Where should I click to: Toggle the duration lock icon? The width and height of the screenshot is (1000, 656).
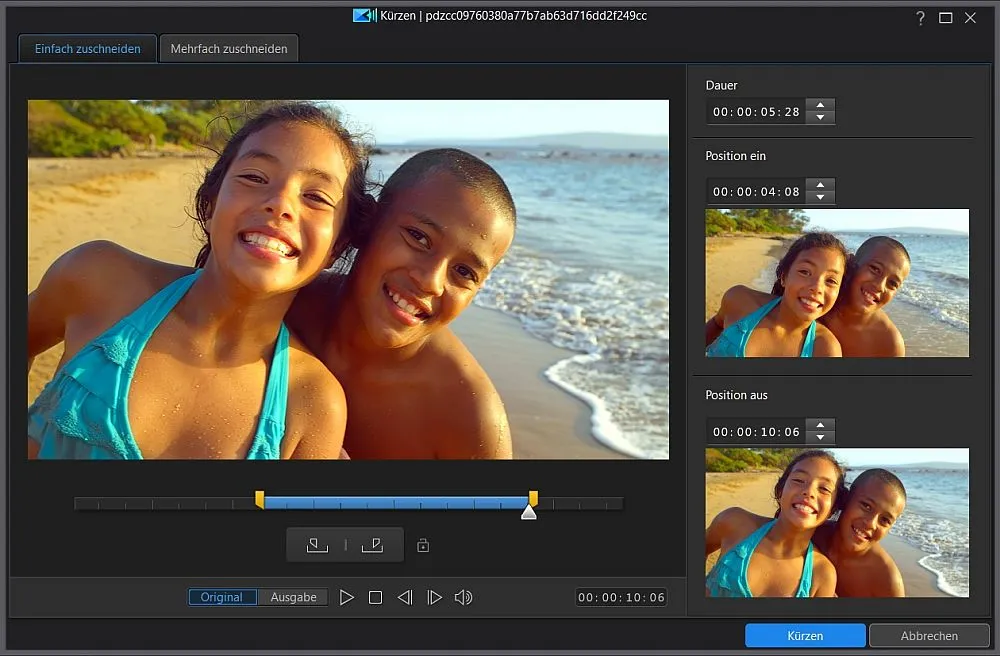coord(423,546)
